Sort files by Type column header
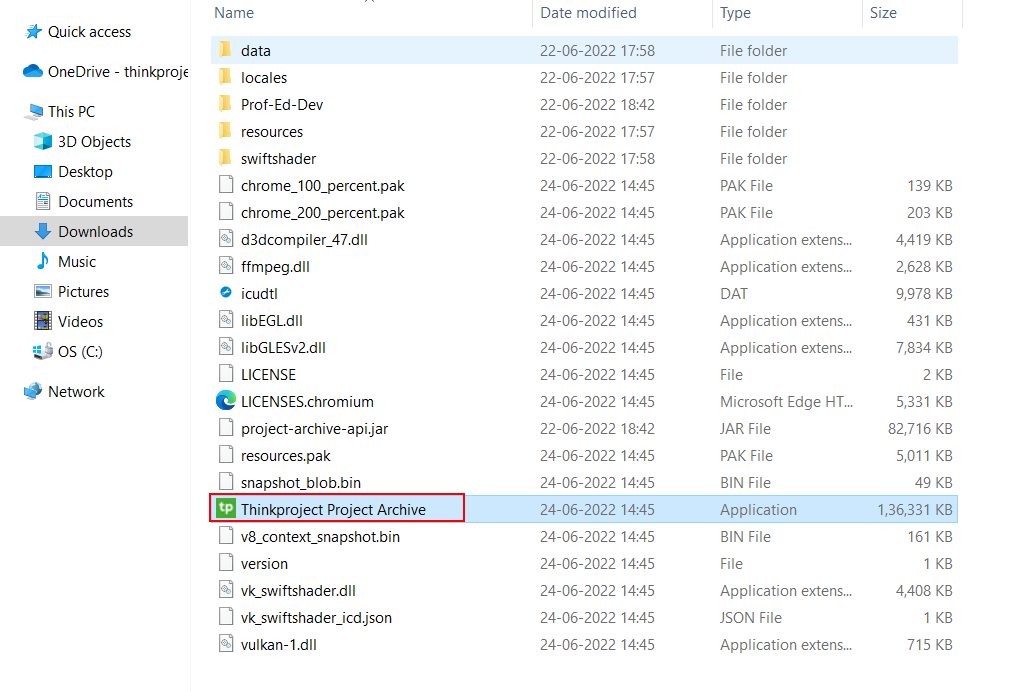 click(x=735, y=13)
